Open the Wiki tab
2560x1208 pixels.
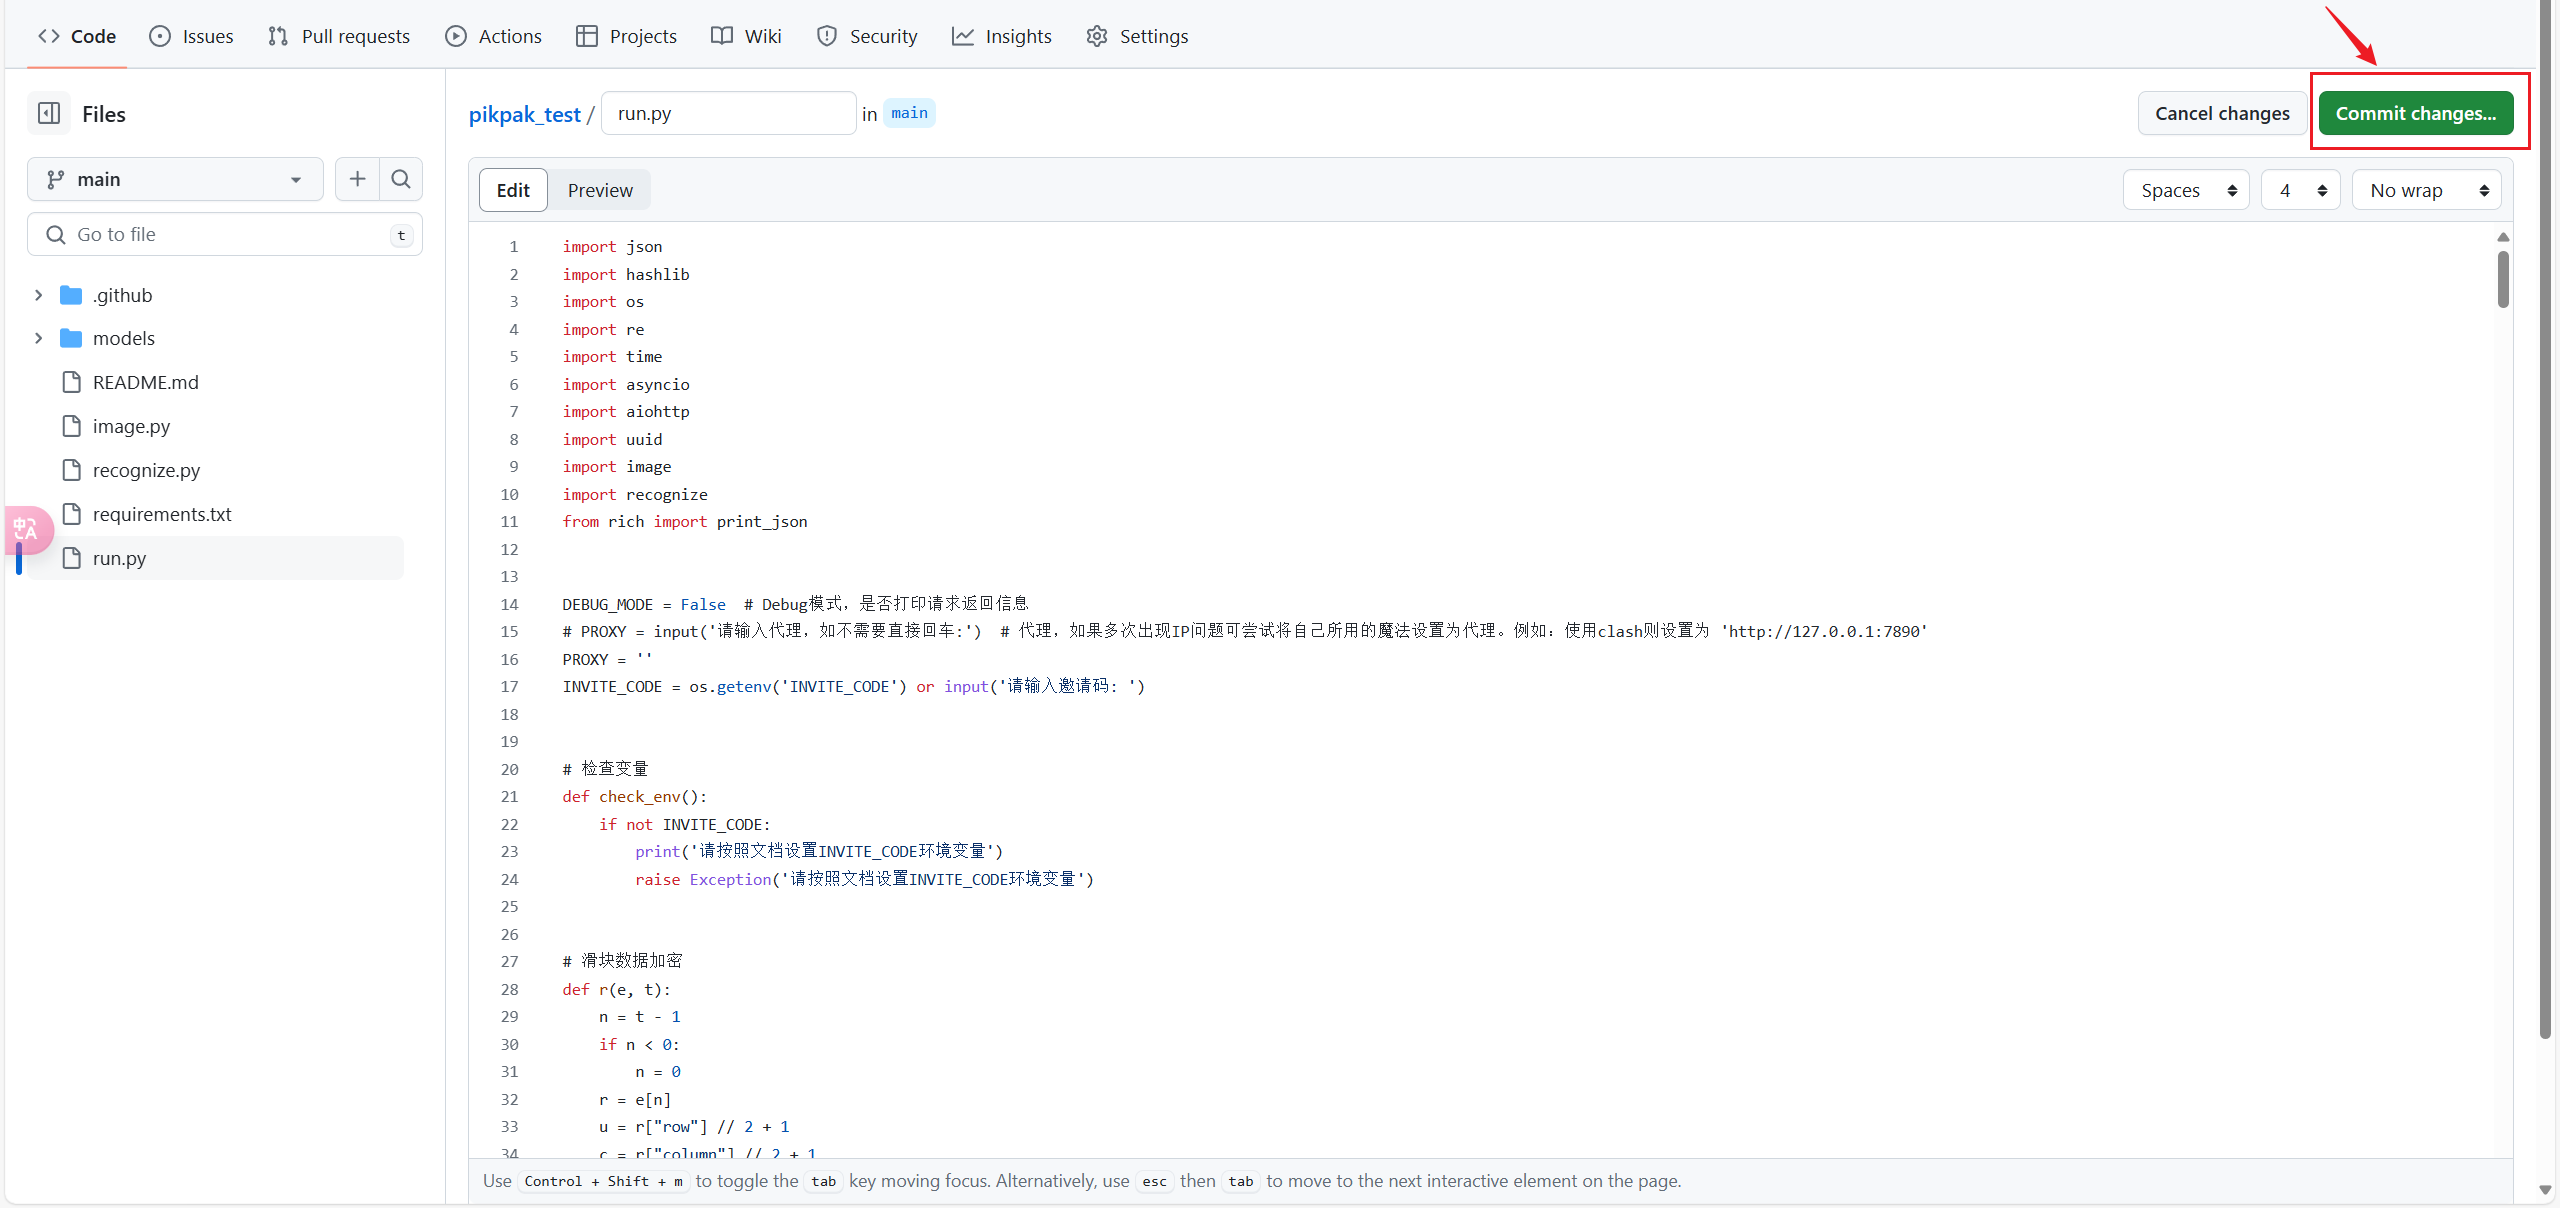click(x=746, y=36)
